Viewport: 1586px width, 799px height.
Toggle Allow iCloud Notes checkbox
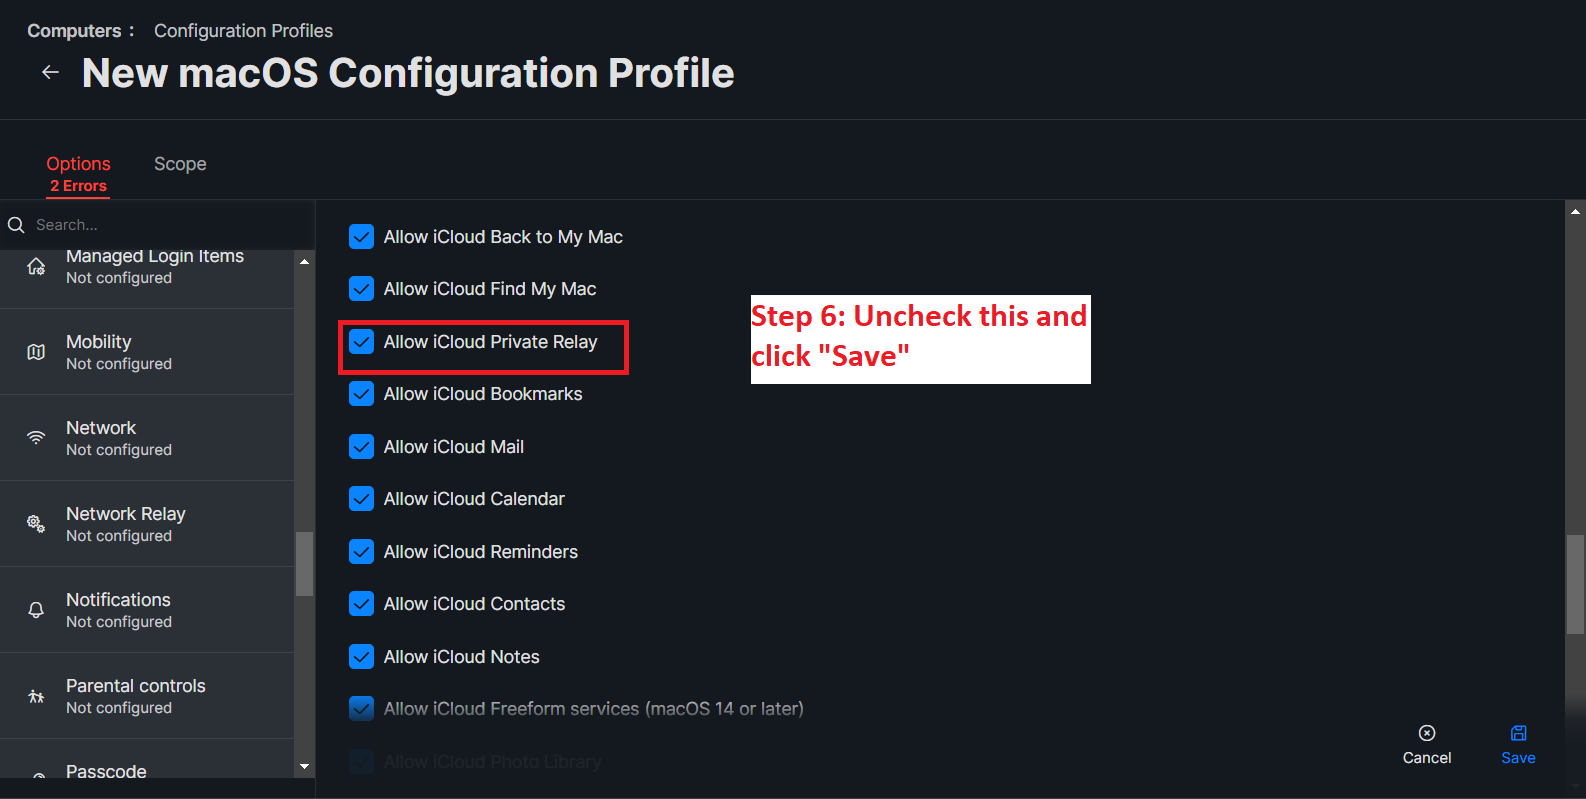click(361, 657)
